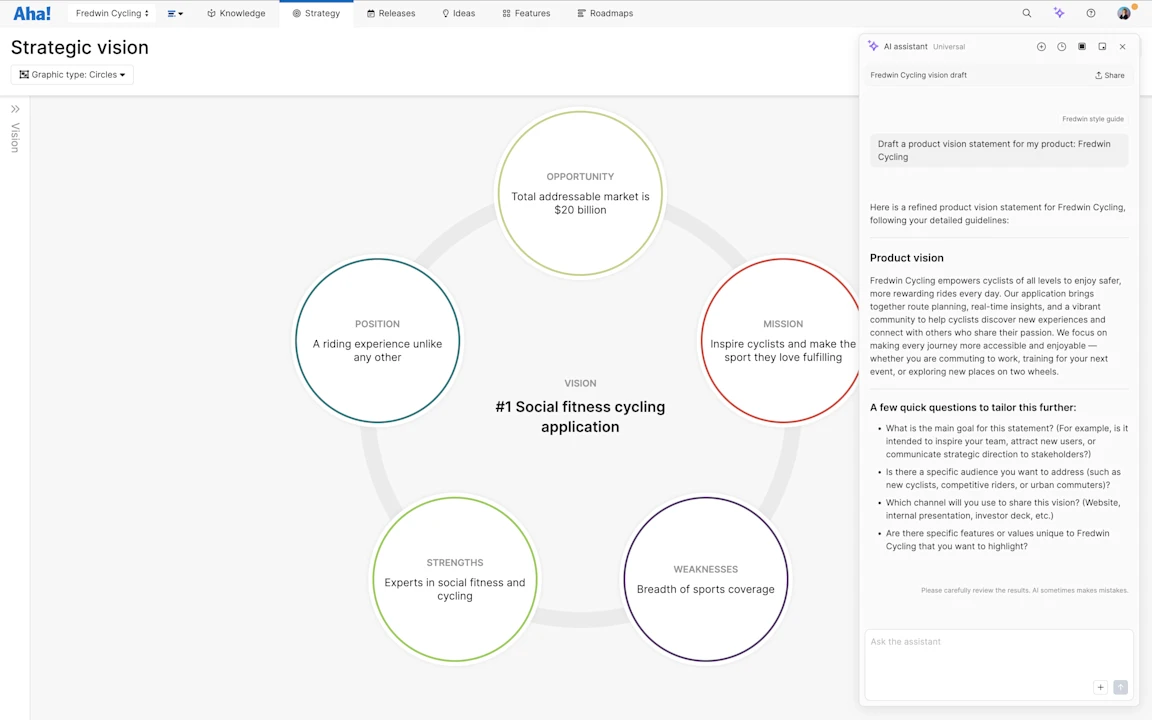
Task: Open the views list dropdown beside the workspace
Action: 175,13
